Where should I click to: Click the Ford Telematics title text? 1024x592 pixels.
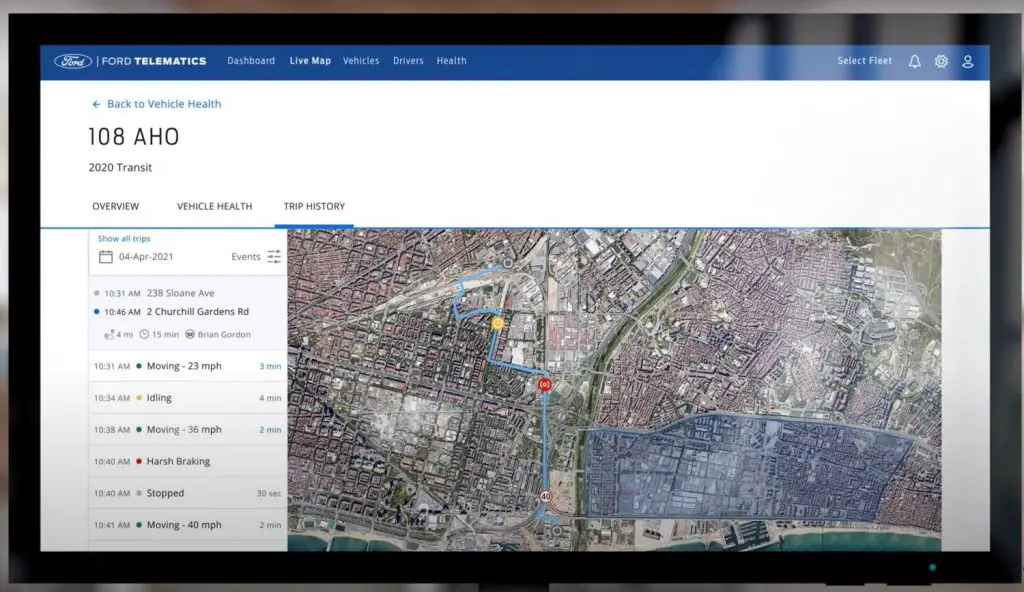pyautogui.click(x=153, y=61)
